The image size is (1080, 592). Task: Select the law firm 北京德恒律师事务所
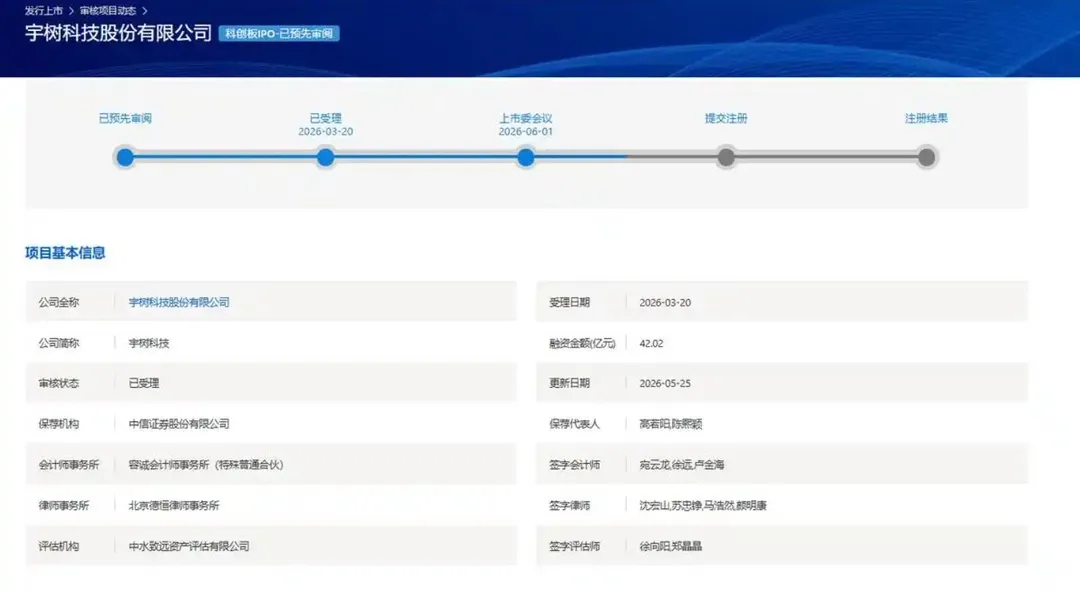pos(174,505)
